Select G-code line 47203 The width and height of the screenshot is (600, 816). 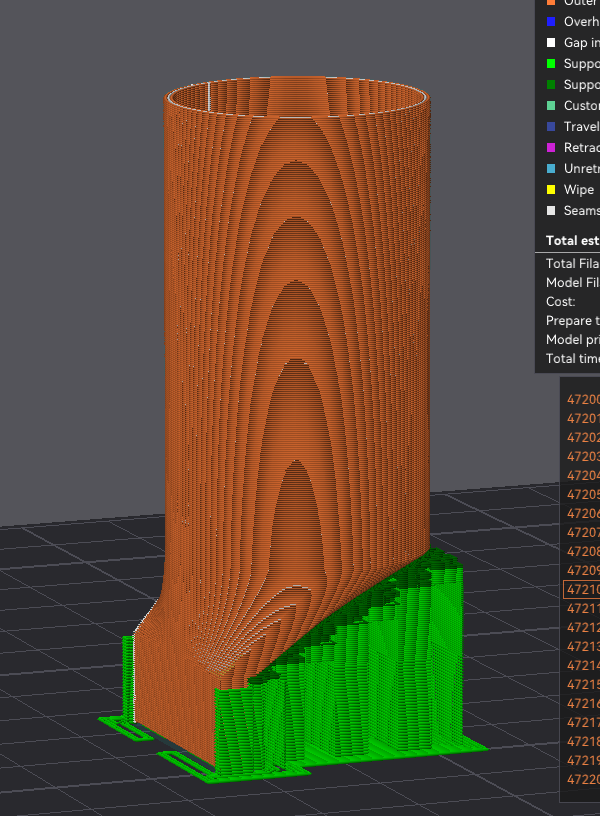click(583, 456)
